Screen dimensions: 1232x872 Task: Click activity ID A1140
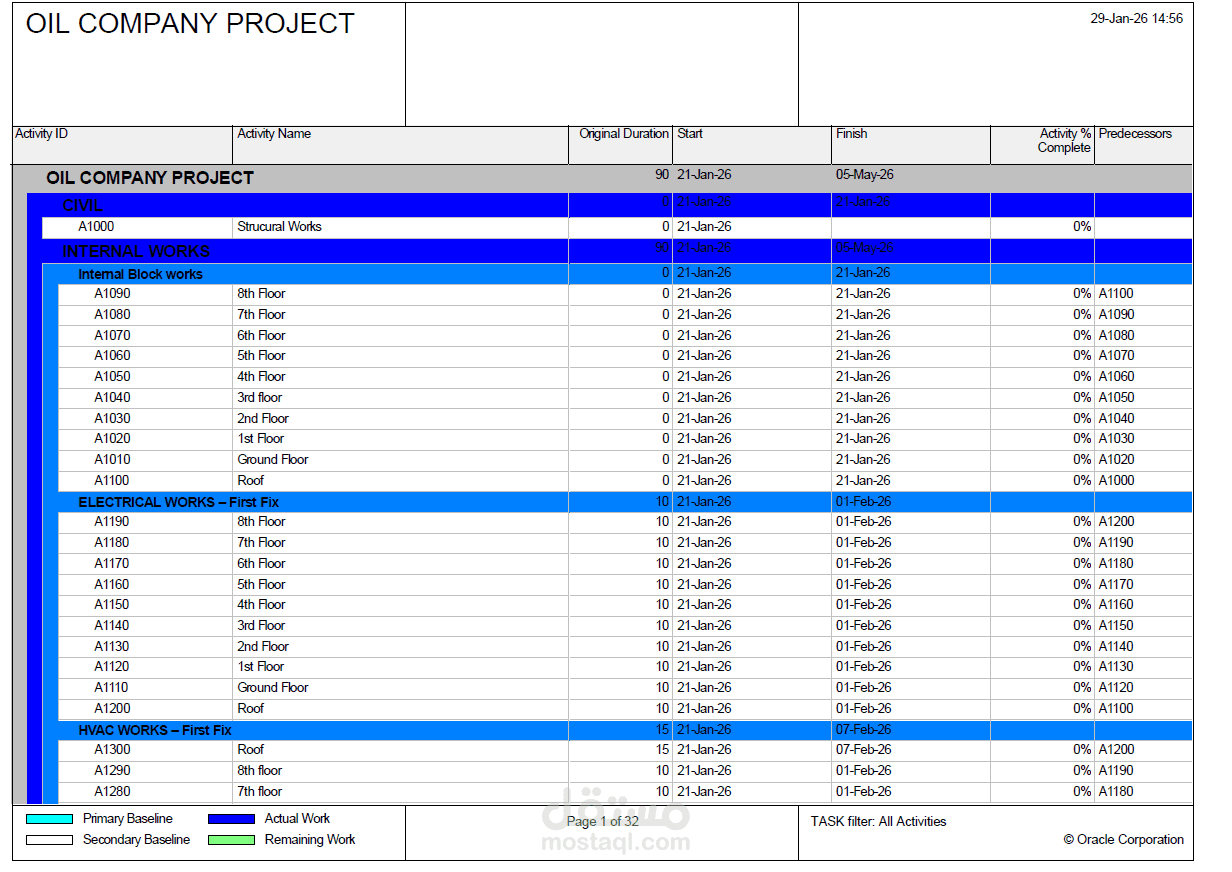[112, 626]
